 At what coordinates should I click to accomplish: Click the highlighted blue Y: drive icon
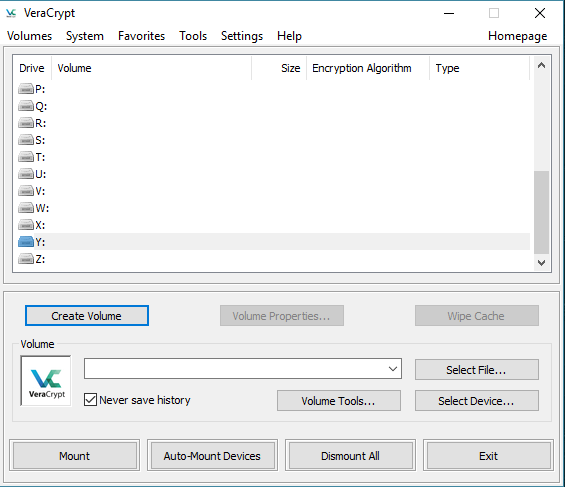[26, 242]
